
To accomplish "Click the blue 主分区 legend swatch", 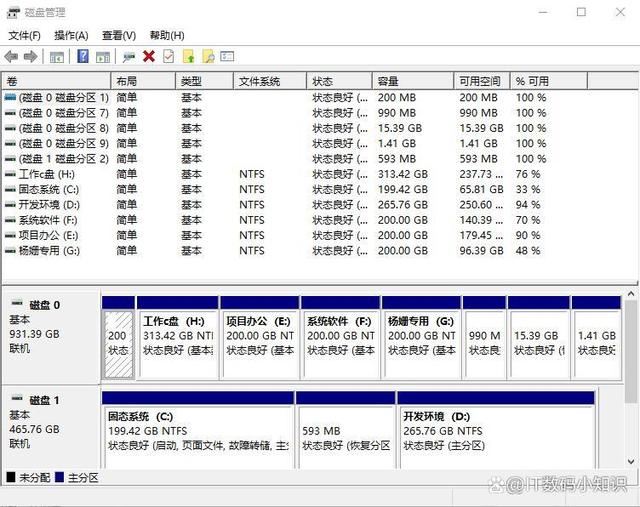I will [x=60, y=477].
